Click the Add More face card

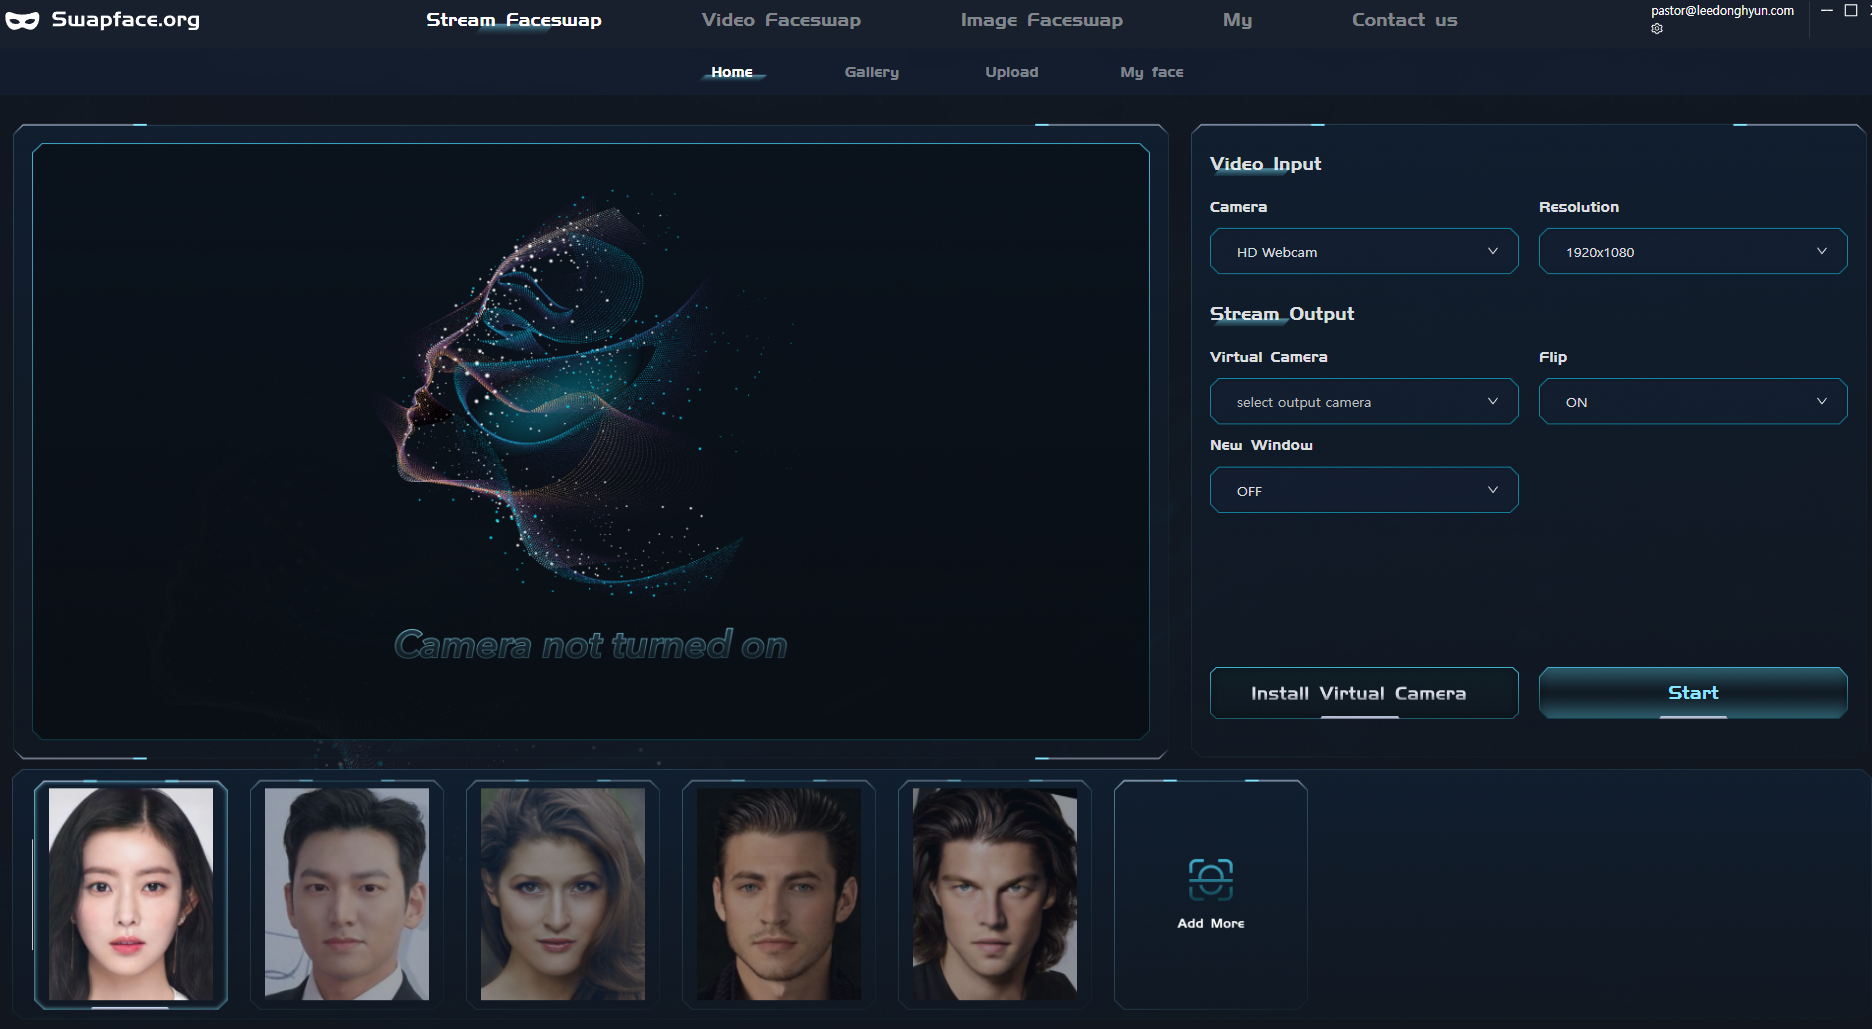(x=1211, y=894)
